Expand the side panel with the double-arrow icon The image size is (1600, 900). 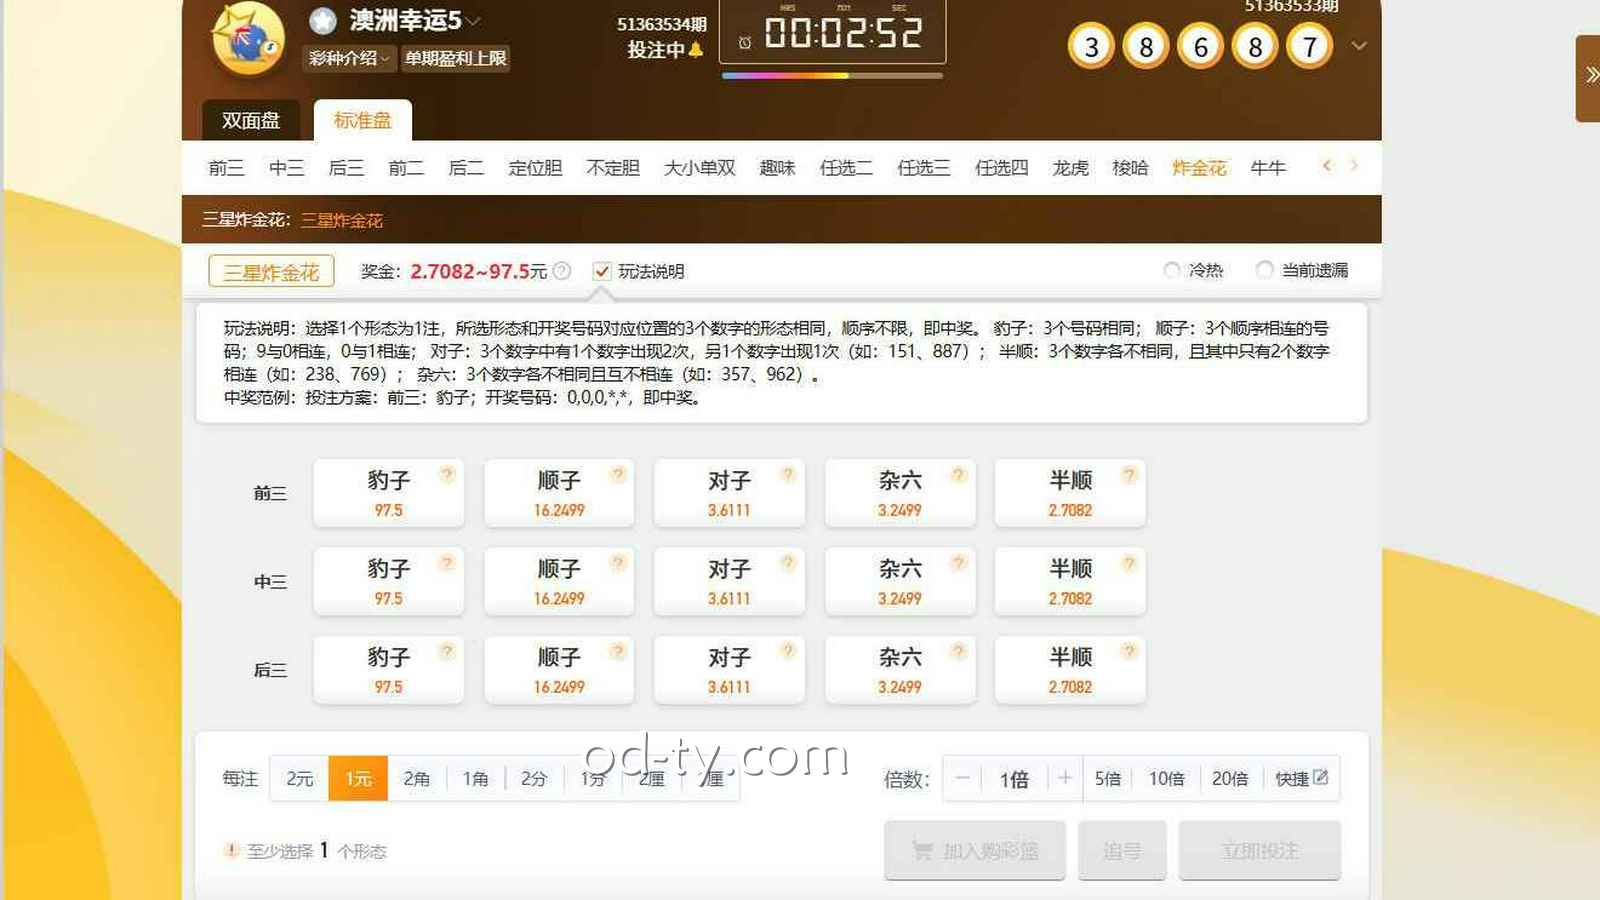[1590, 75]
